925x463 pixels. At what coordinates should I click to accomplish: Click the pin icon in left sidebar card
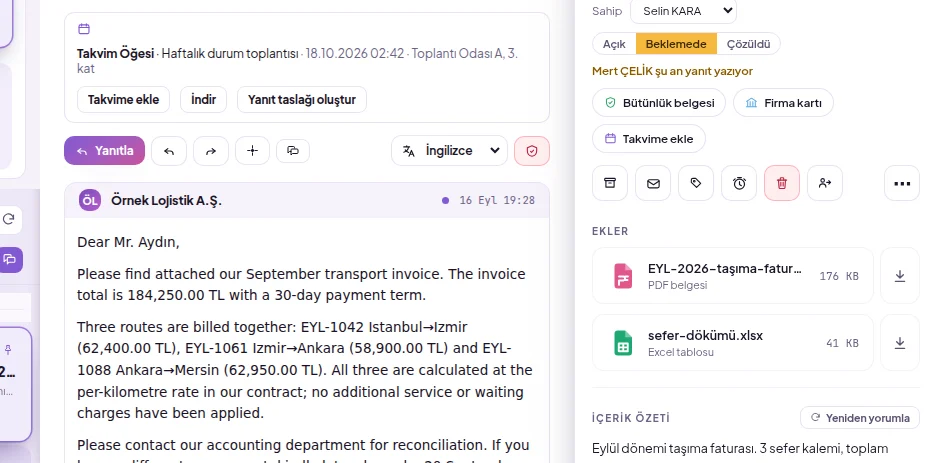(x=8, y=350)
